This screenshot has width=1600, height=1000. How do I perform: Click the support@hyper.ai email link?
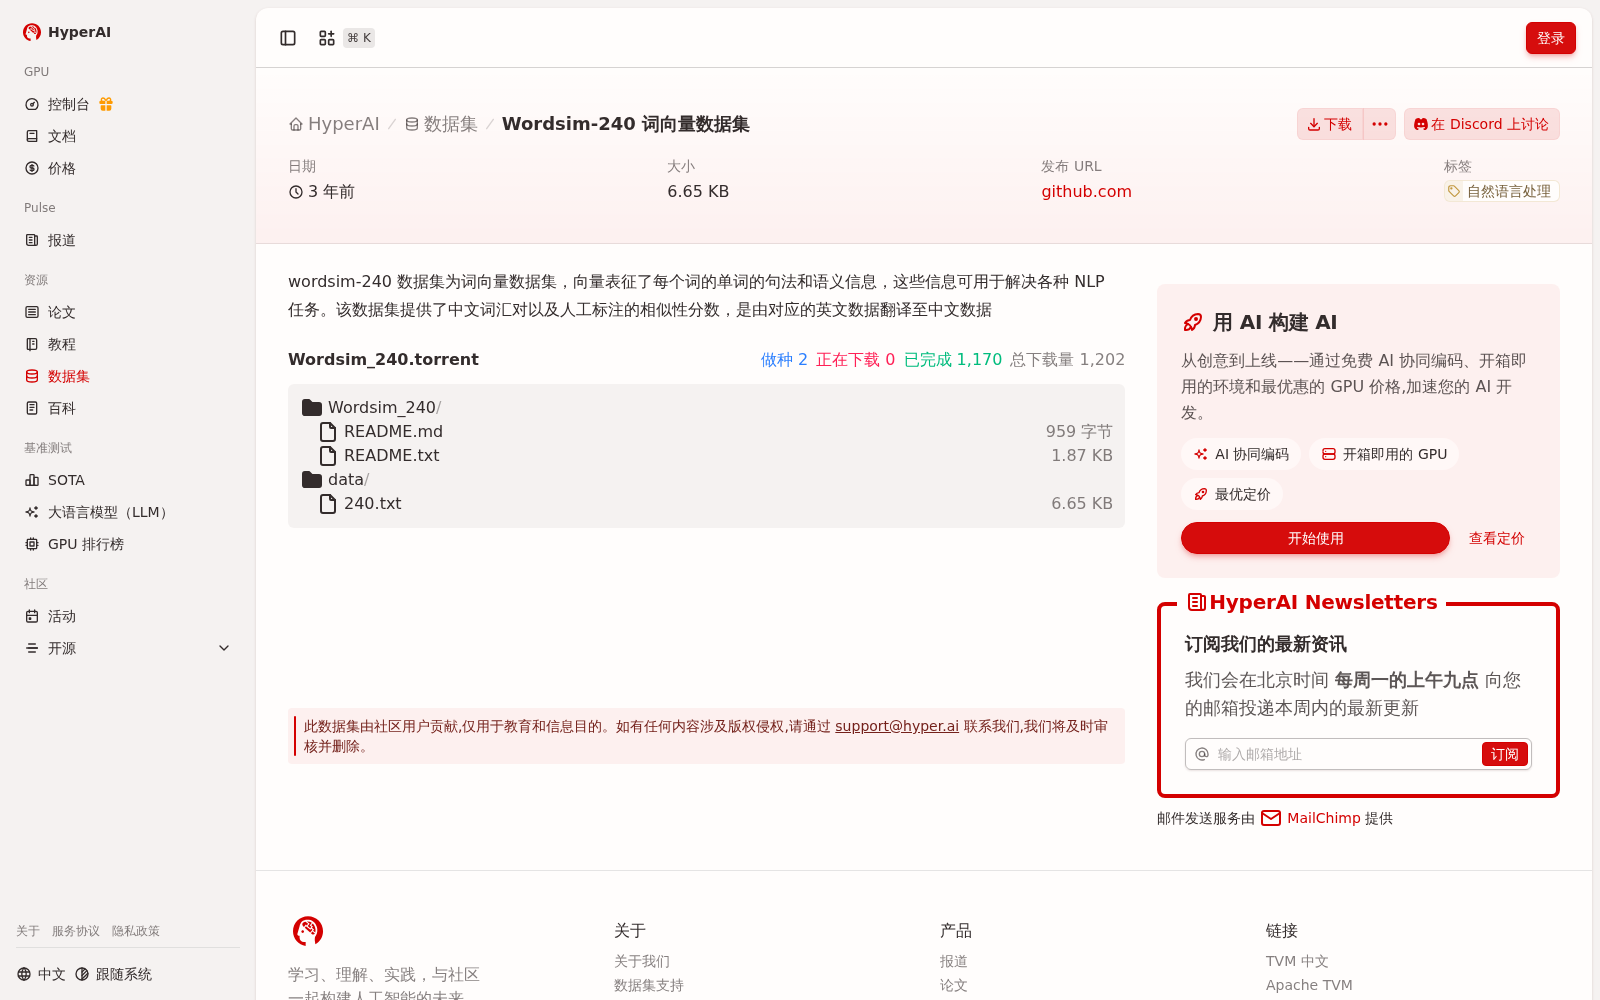click(x=897, y=726)
